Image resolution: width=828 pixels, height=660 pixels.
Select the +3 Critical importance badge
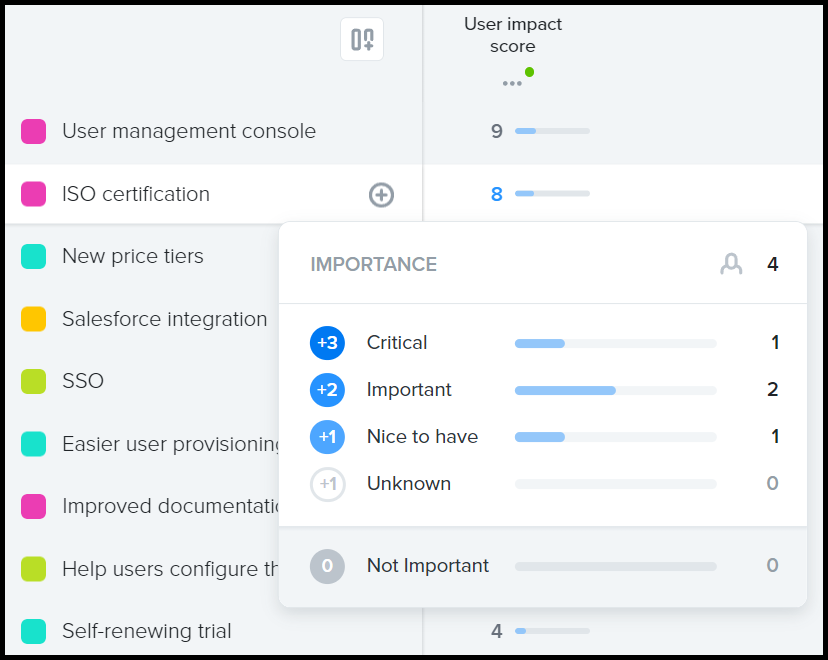(x=327, y=343)
